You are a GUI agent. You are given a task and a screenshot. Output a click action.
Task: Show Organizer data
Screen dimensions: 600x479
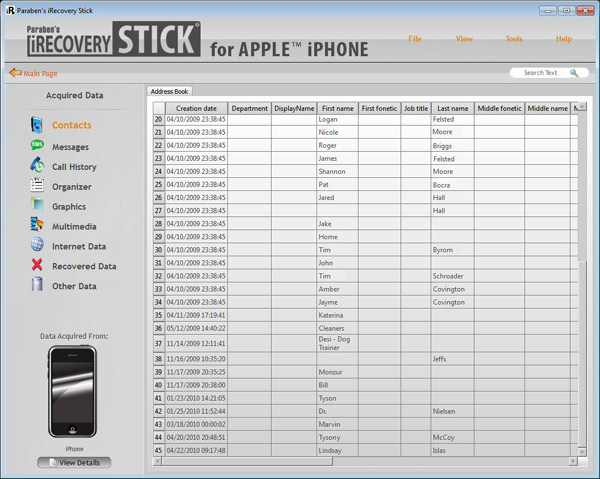click(x=72, y=187)
